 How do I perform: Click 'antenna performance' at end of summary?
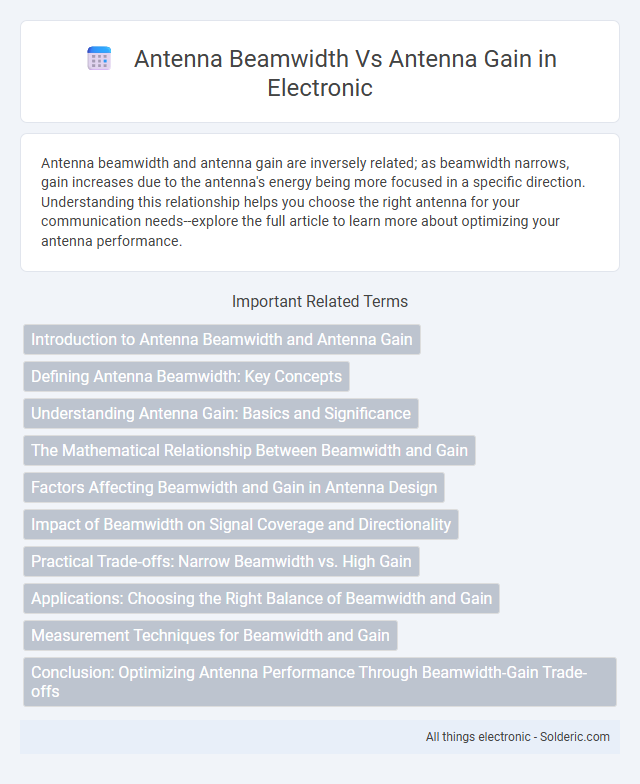110,241
